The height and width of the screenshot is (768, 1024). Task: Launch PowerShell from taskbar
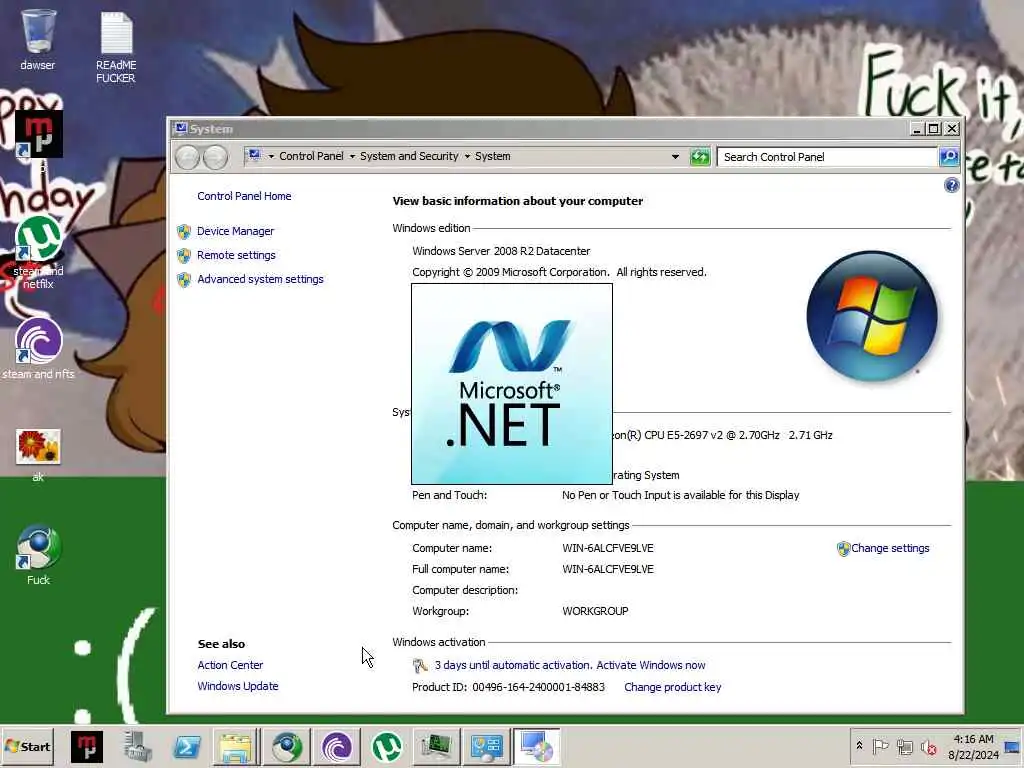tap(187, 746)
